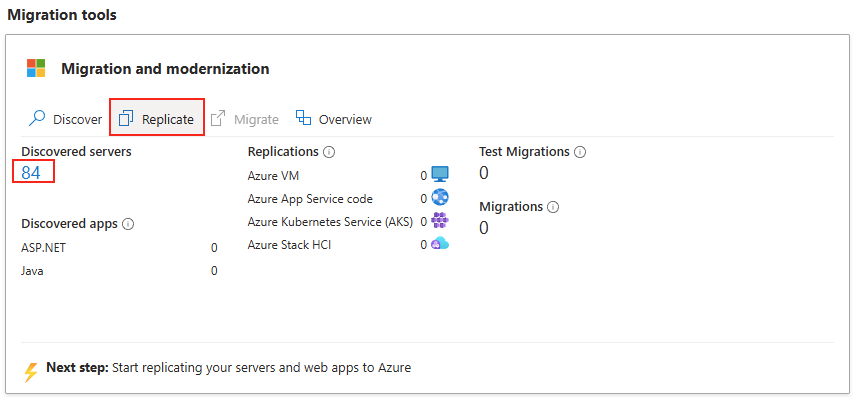Click the Migrate arrow icon
Image resolution: width=861 pixels, height=397 pixels.
[x=218, y=118]
